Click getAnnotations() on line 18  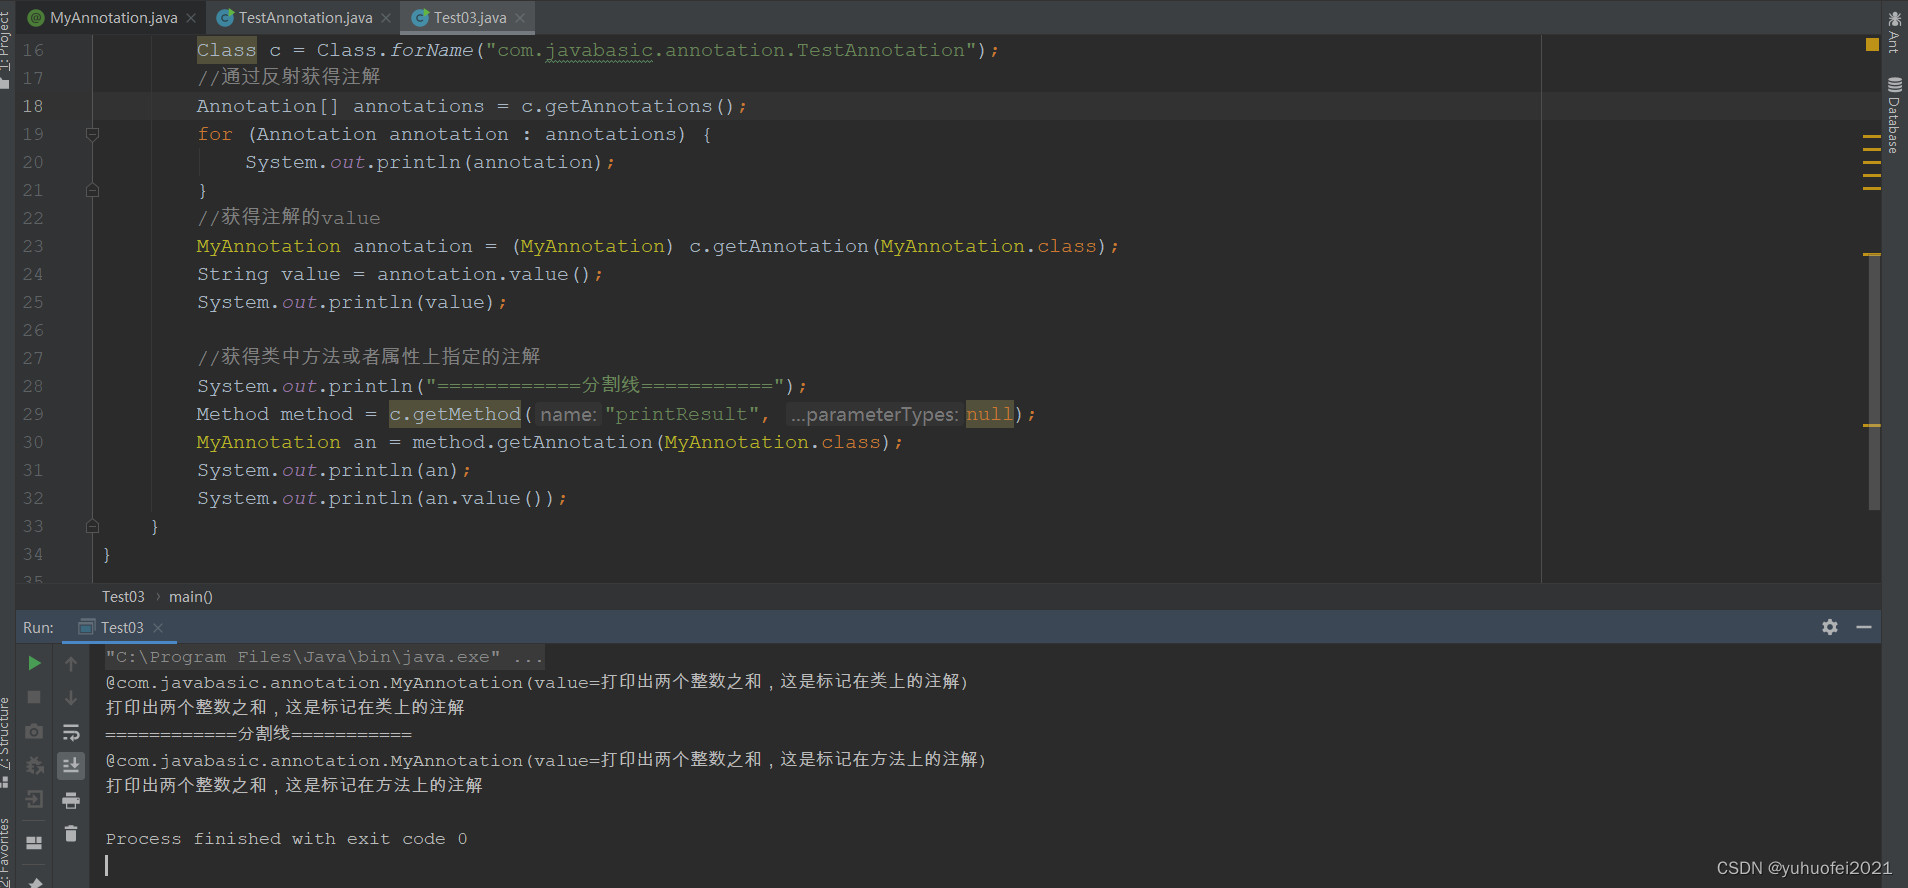point(638,106)
